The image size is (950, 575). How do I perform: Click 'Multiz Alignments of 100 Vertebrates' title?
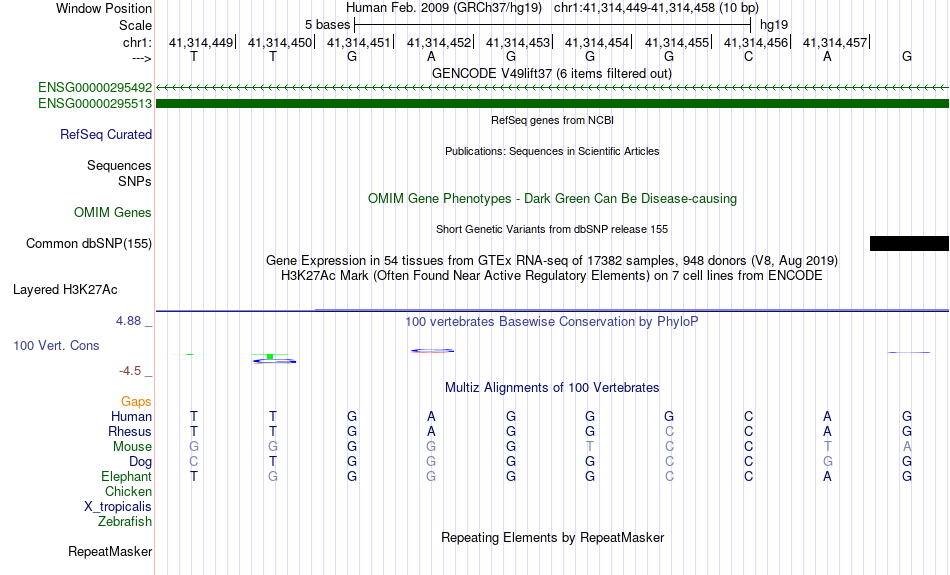[552, 388]
